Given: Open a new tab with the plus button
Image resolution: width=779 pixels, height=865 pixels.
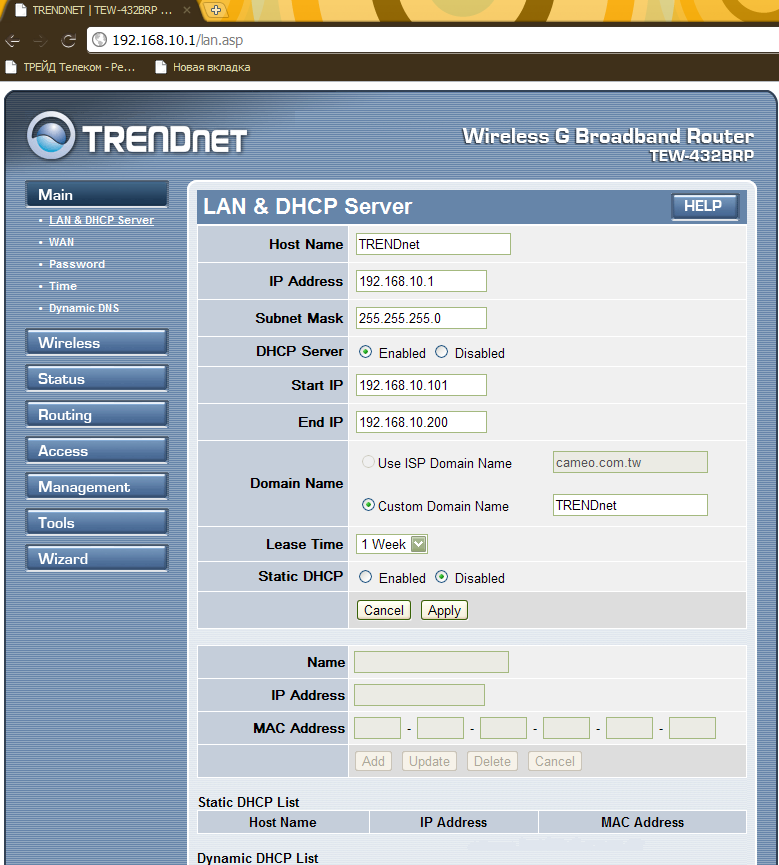Looking at the screenshot, I should 216,10.
